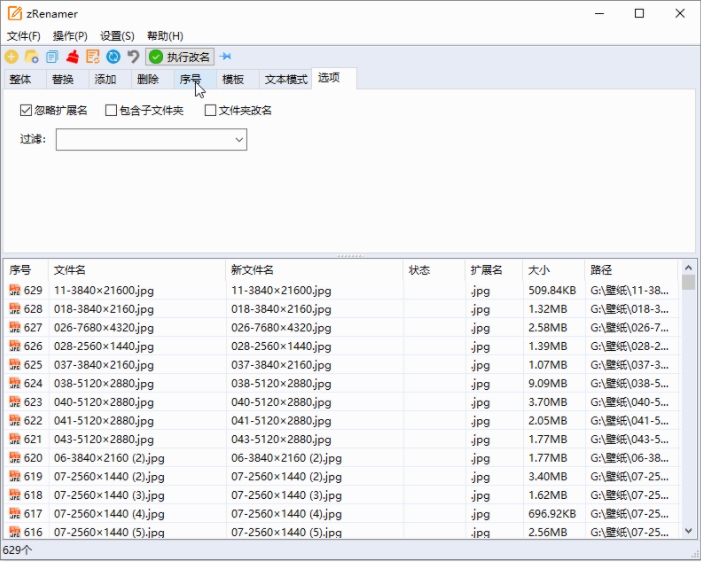Image resolution: width=701 pixels, height=562 pixels.
Task: Click new name 07-2560×1440 (2).jpg in 新文件名 column
Action: pos(287,477)
